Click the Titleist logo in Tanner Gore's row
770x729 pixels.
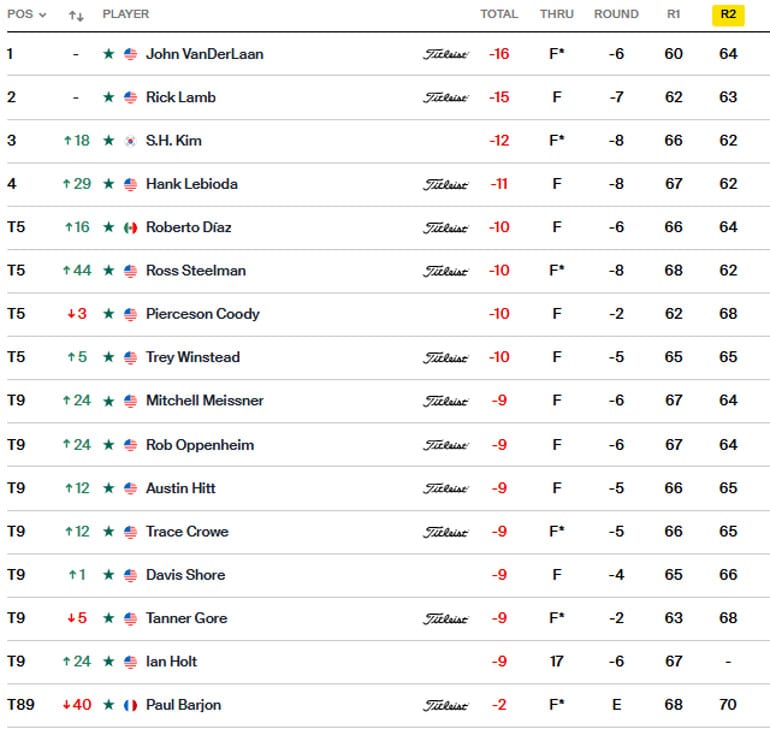pos(445,619)
